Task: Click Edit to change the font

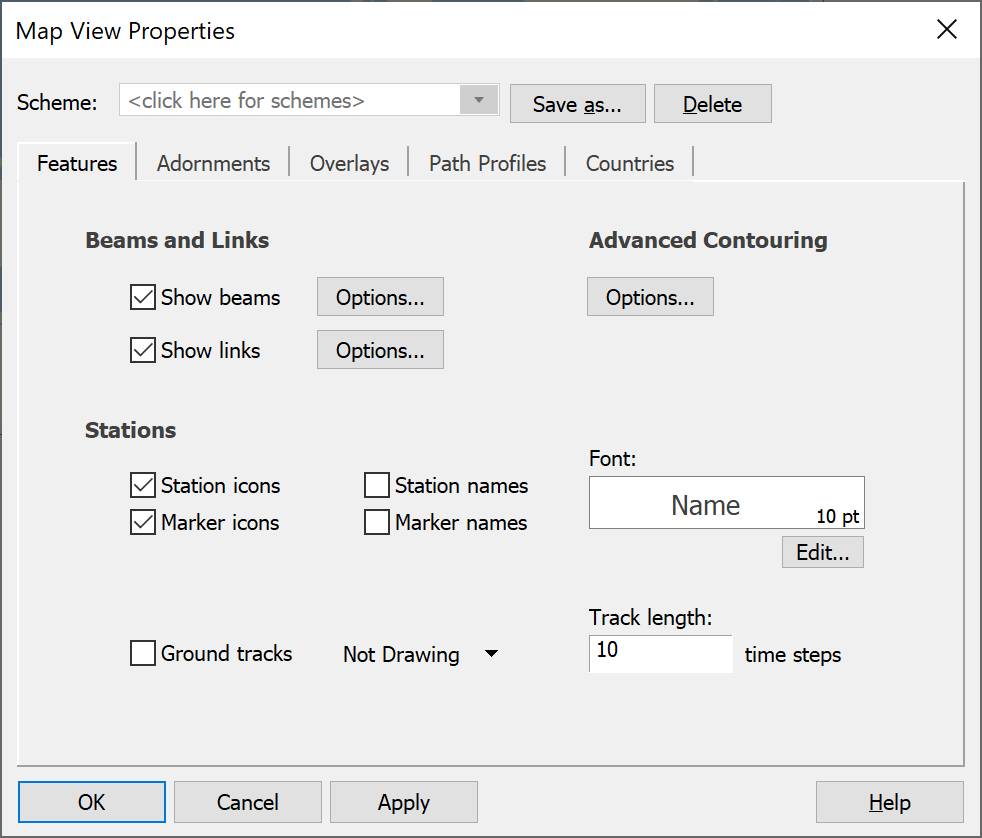Action: point(822,552)
